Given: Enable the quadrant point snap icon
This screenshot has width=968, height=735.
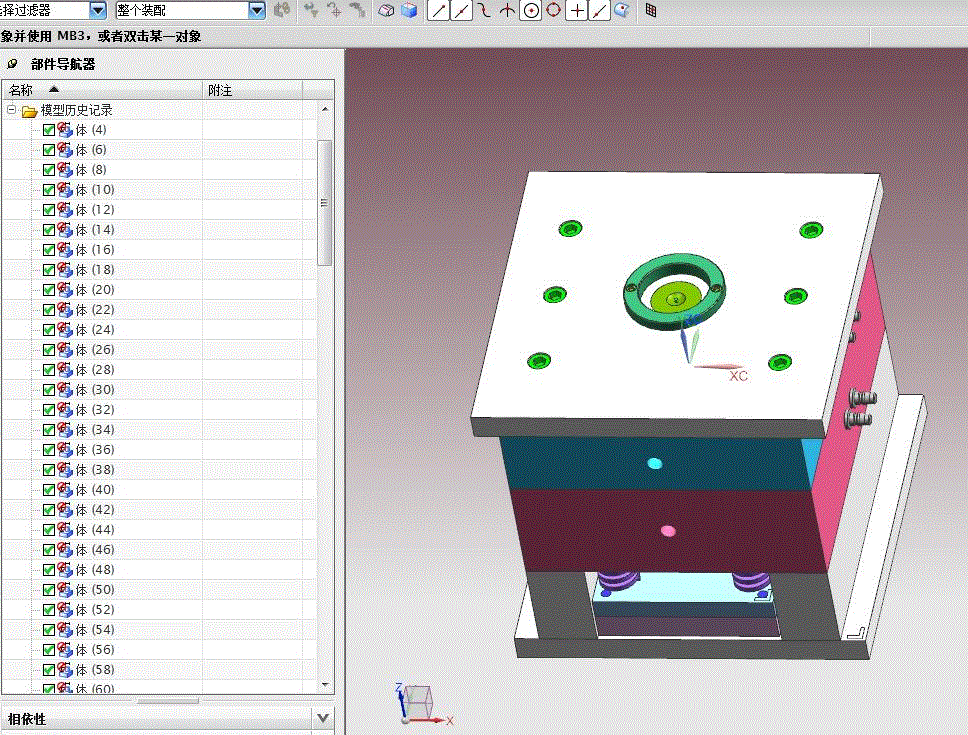Looking at the screenshot, I should pyautogui.click(x=553, y=10).
